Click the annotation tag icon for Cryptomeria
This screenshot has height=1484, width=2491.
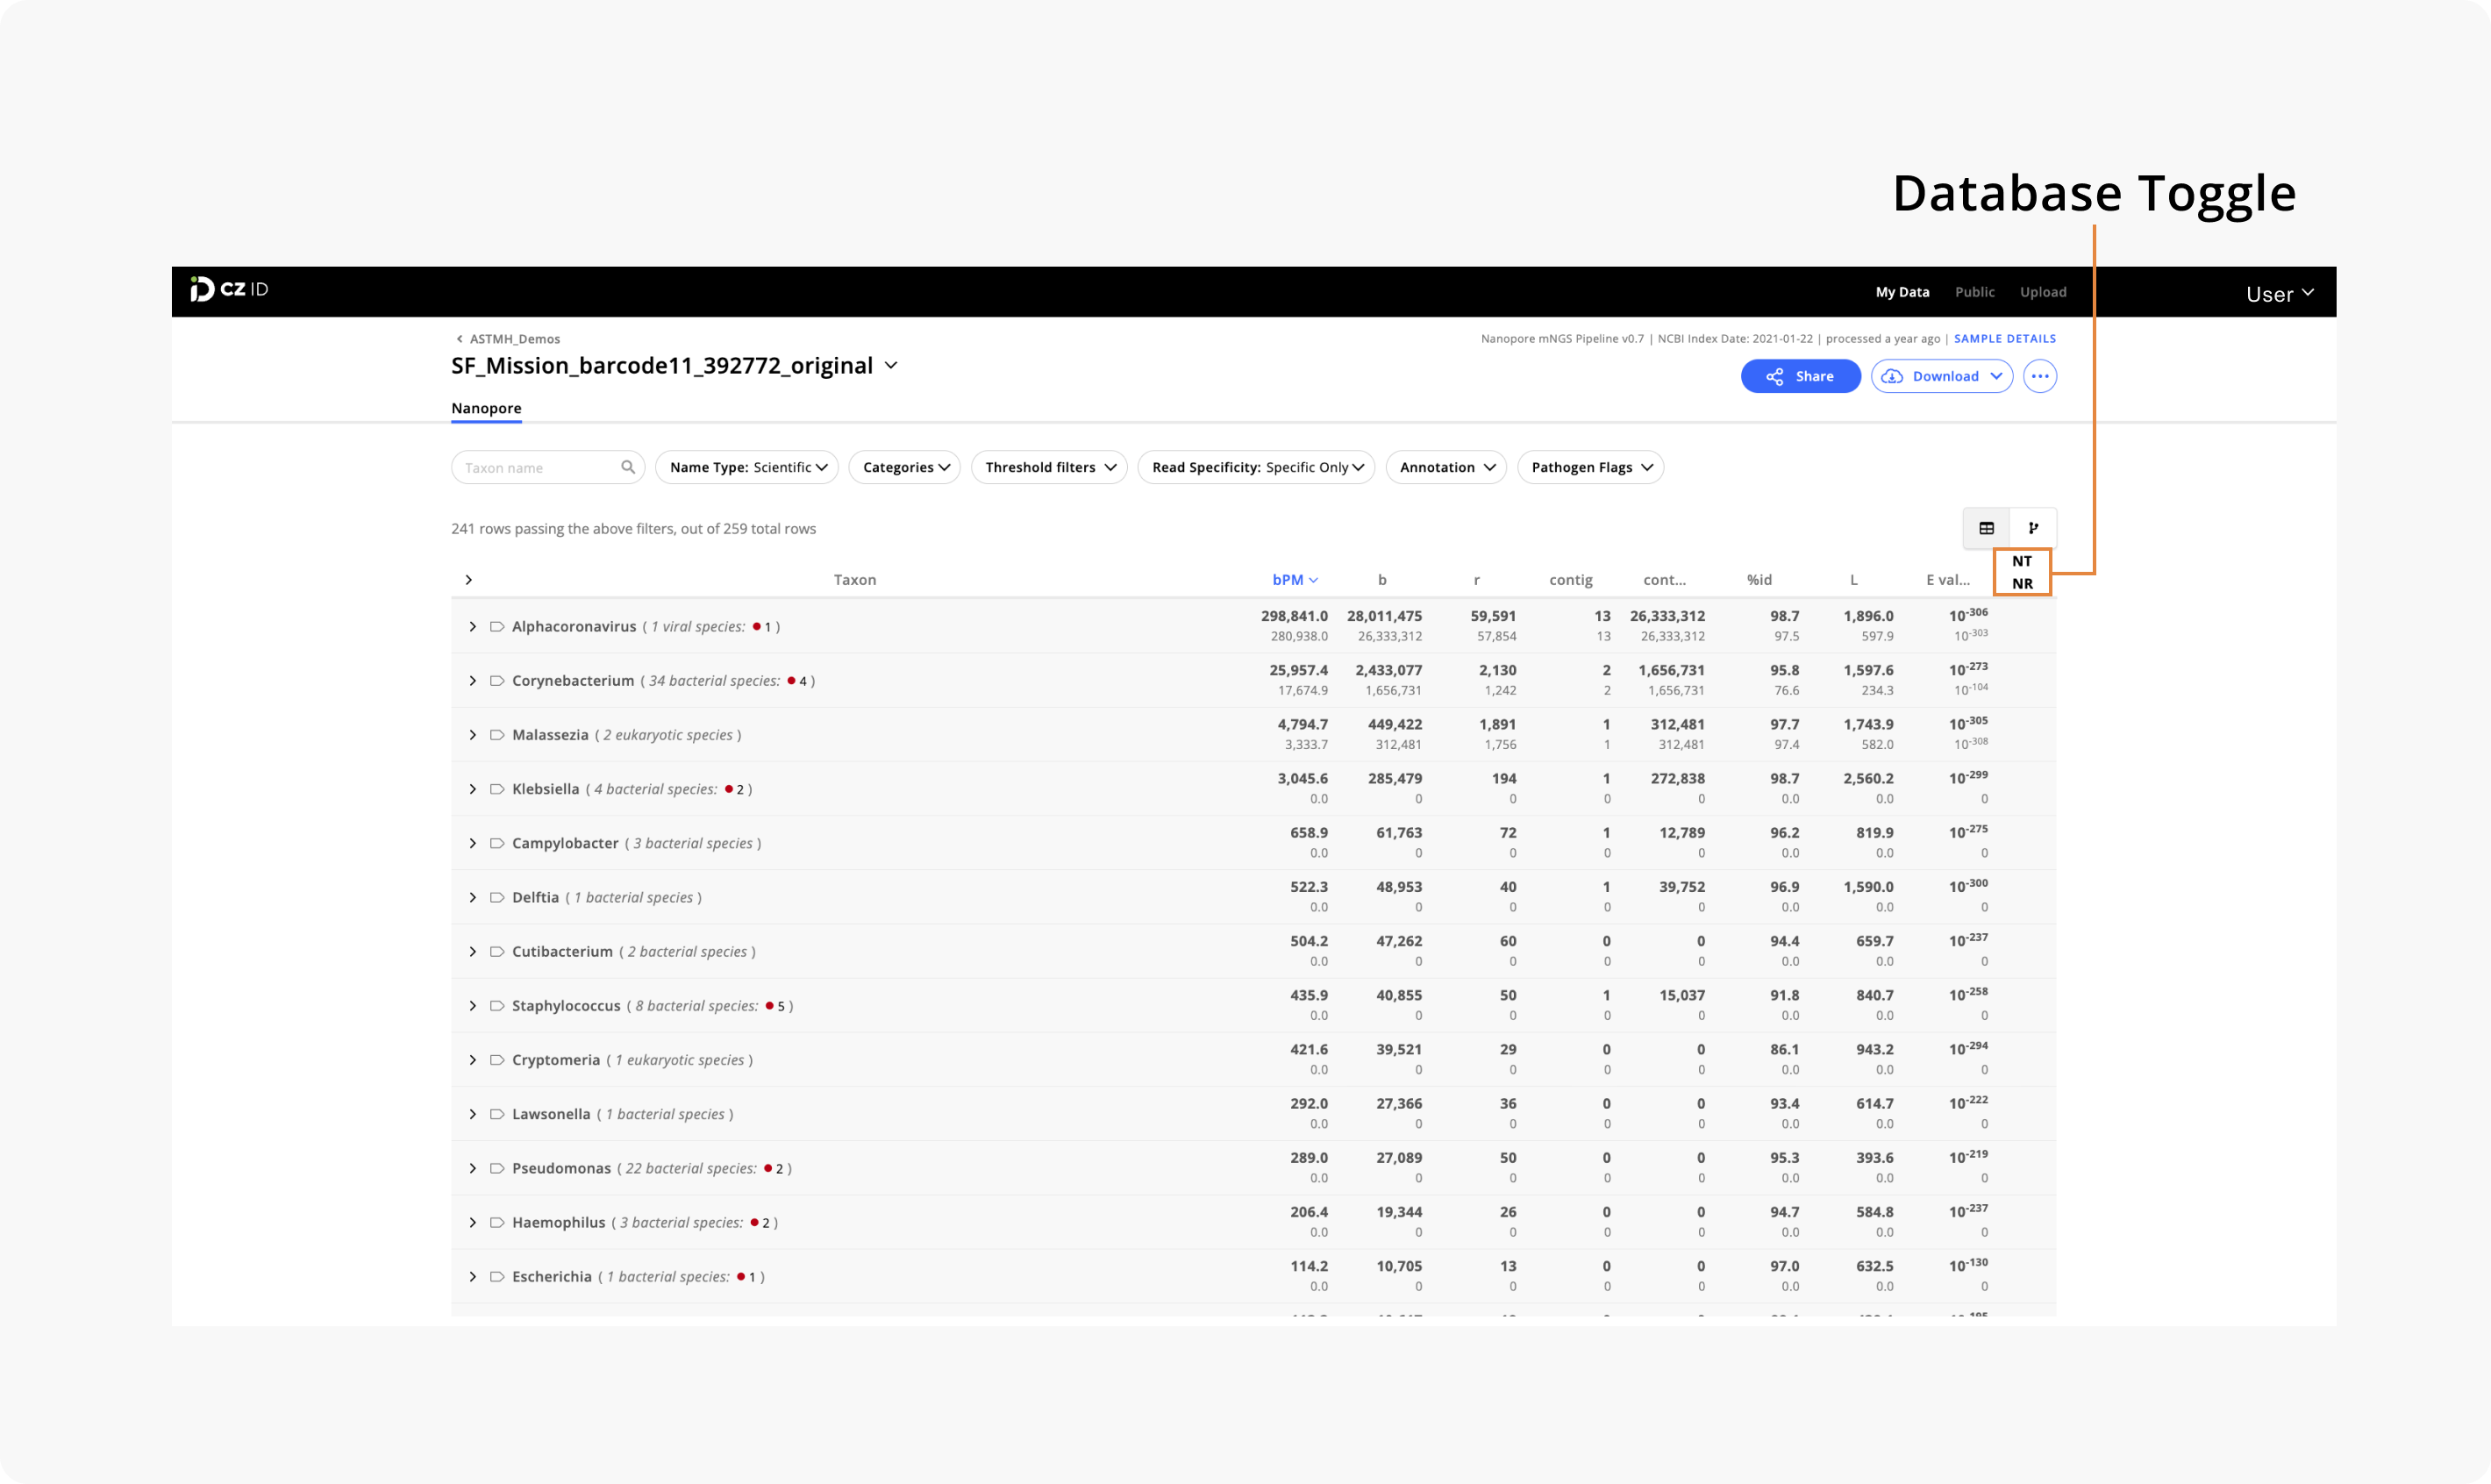[496, 1060]
